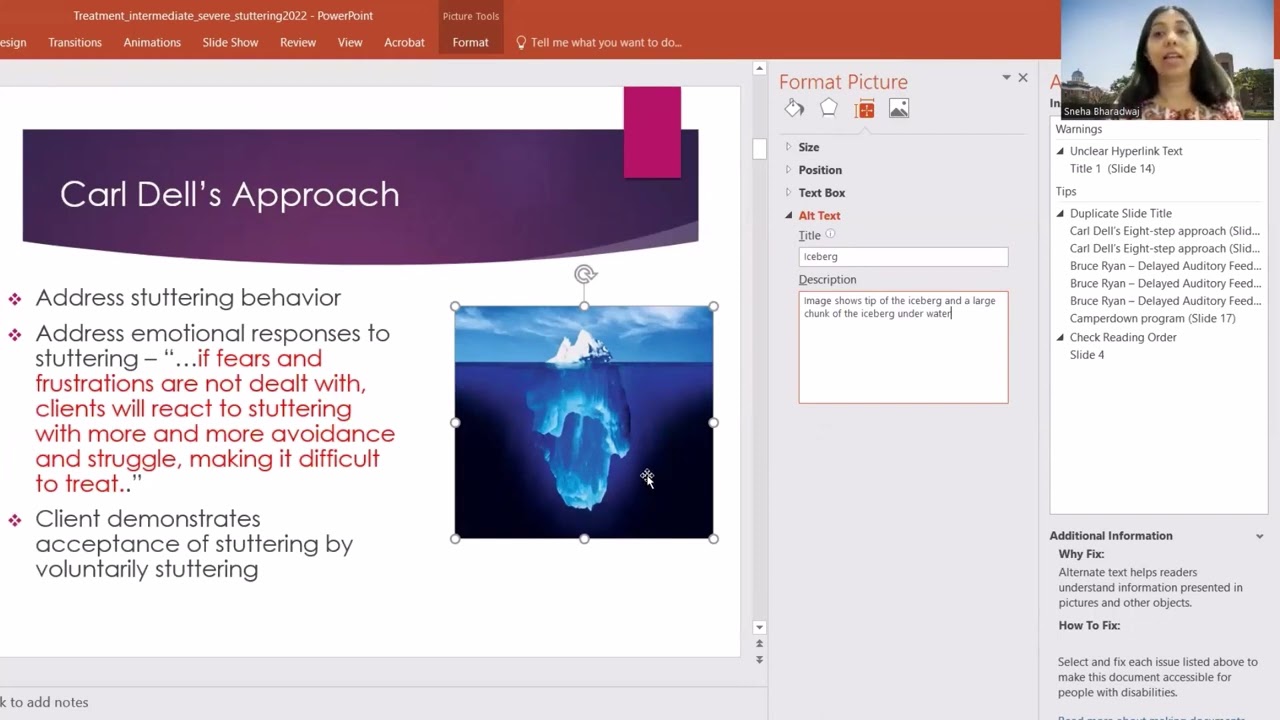Open the Fill & Line pane icon
Image resolution: width=1280 pixels, height=720 pixels.
pyautogui.click(x=794, y=108)
